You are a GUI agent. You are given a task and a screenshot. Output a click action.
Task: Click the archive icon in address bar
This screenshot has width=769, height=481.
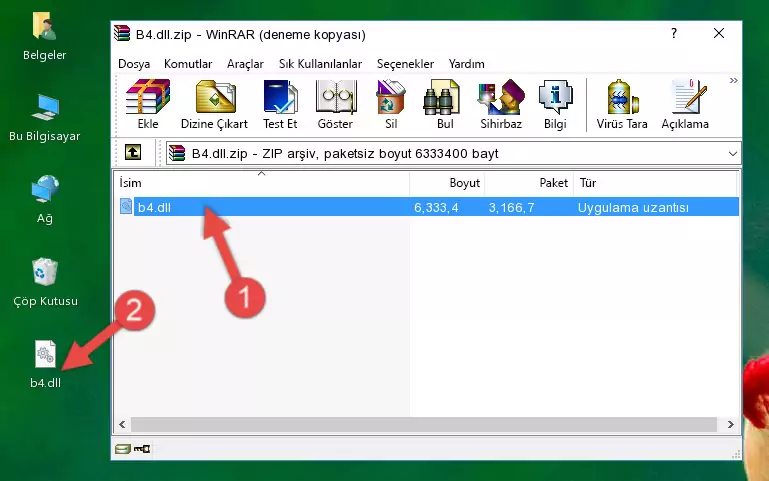coord(177,153)
